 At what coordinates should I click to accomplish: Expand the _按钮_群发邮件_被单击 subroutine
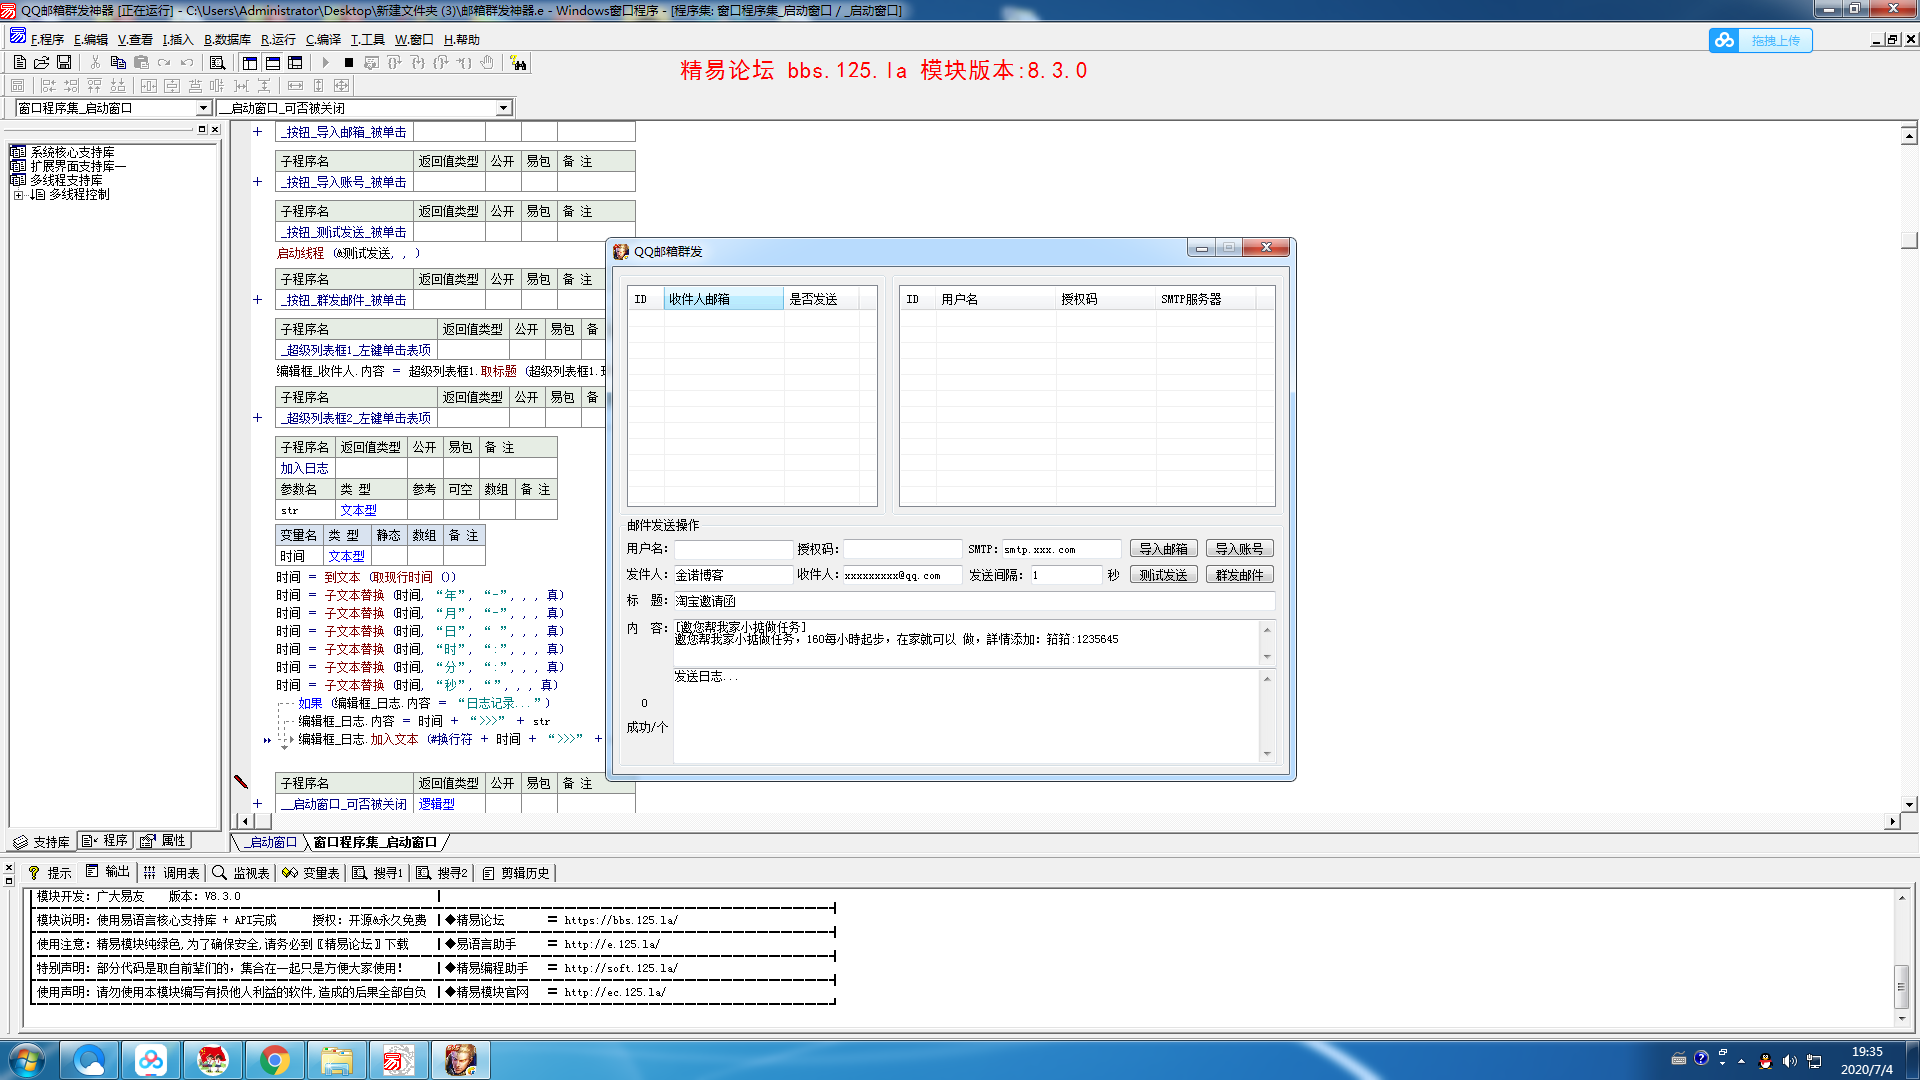pyautogui.click(x=257, y=300)
